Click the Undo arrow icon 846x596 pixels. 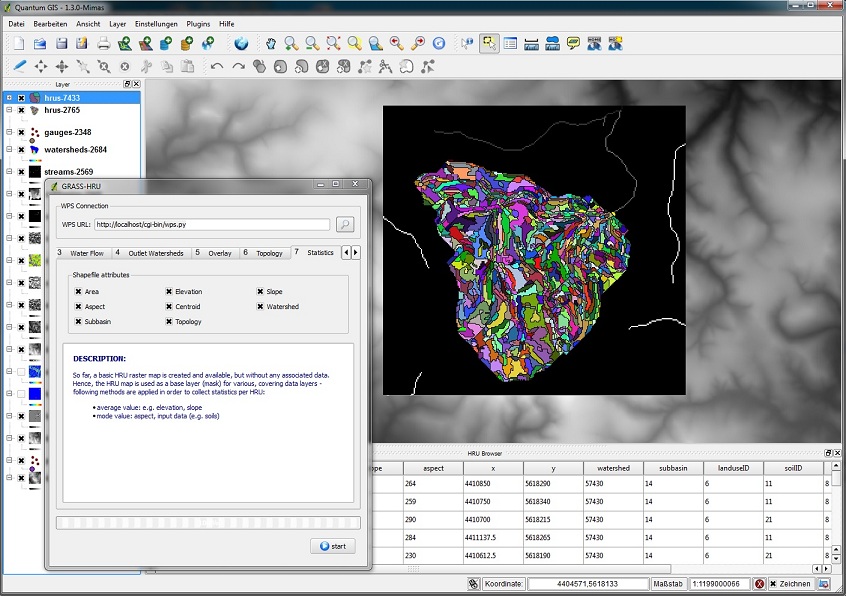pos(217,67)
